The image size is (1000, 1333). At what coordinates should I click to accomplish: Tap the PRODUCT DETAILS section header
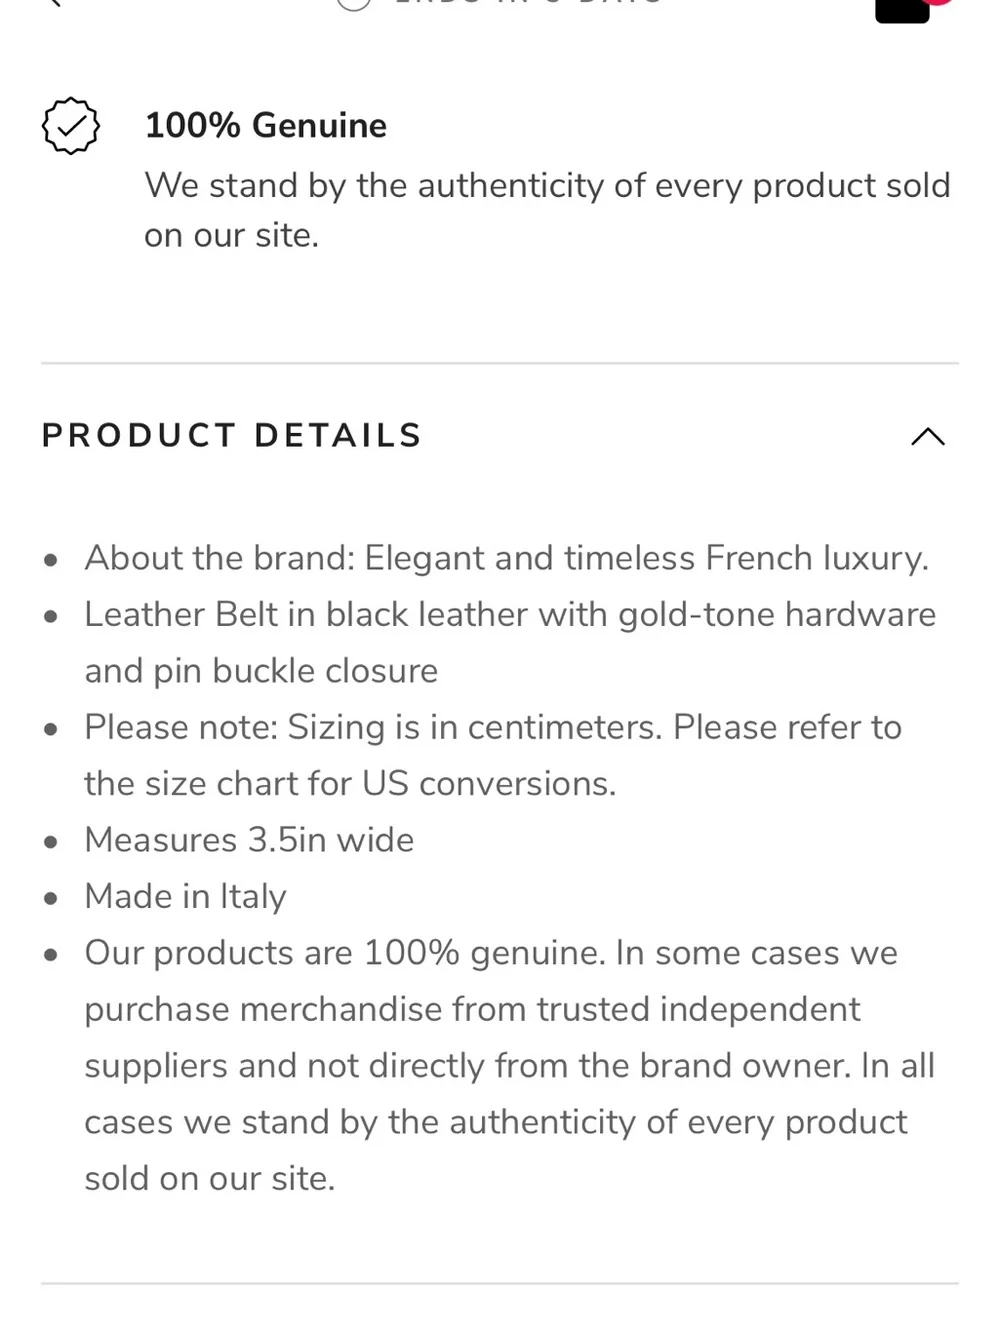click(x=232, y=436)
